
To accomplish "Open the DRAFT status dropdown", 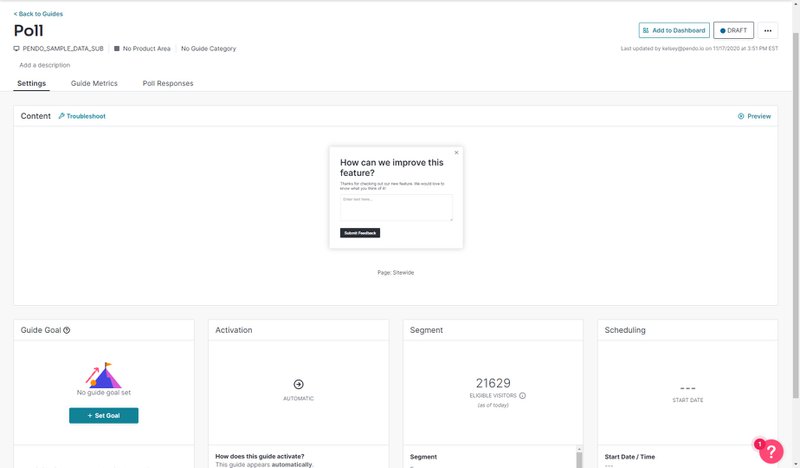I will (733, 31).
